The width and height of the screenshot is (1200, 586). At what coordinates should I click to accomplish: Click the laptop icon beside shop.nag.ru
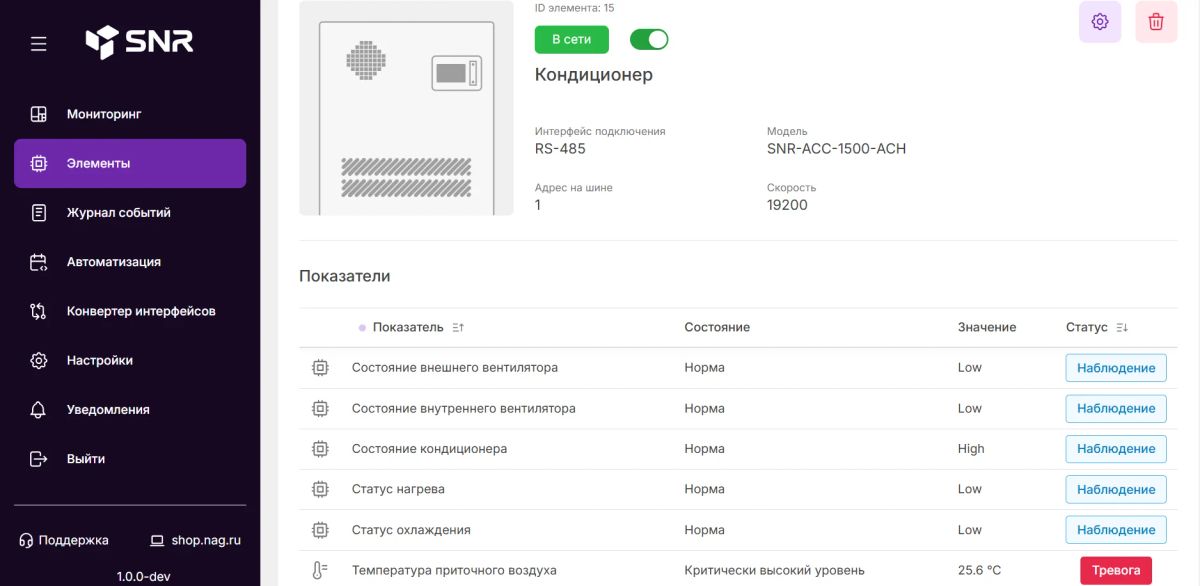[157, 540]
